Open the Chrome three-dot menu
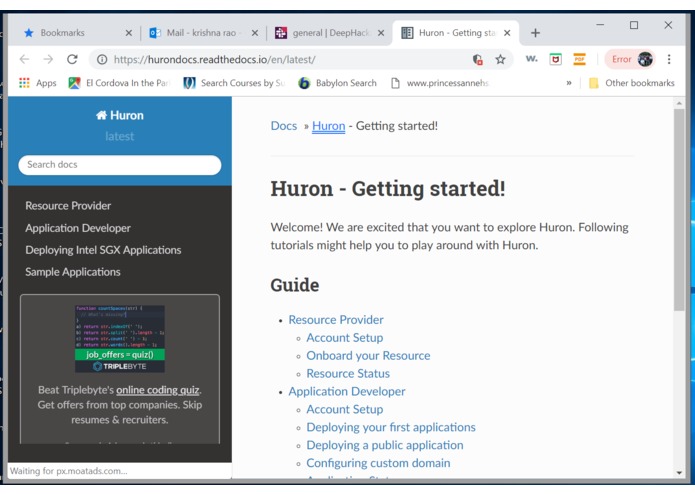 pyautogui.click(x=669, y=59)
